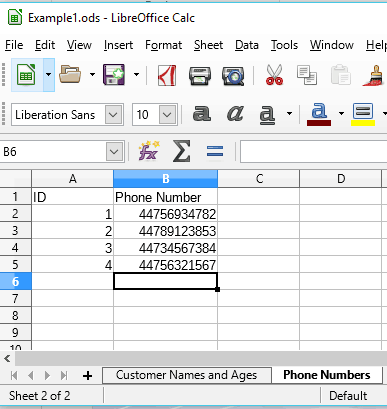Click the Paste clipboard icon
This screenshot has height=409, width=387.
tap(340, 75)
